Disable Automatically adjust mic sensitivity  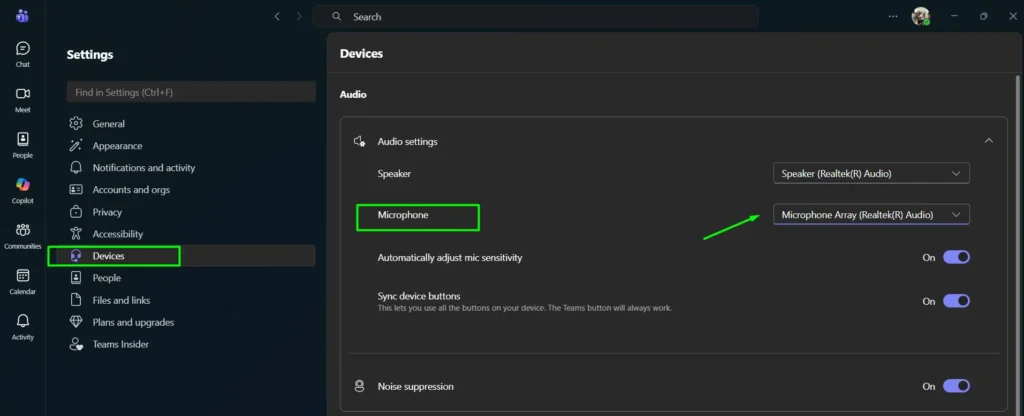click(956, 257)
